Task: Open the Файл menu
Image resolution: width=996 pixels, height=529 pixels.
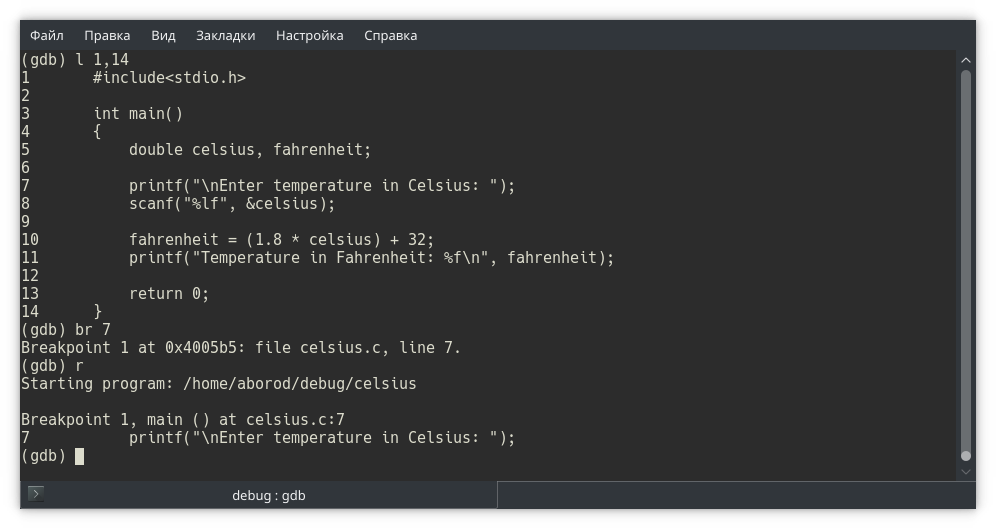Action: point(47,35)
